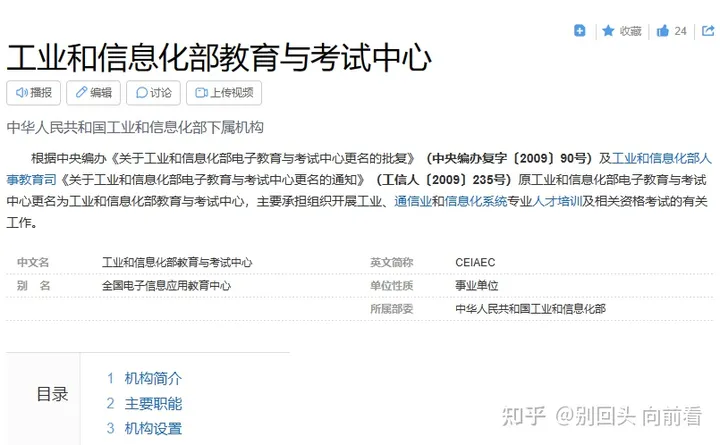Click the 上传视频 upload video button
This screenshot has width=720, height=445.
[224, 93]
